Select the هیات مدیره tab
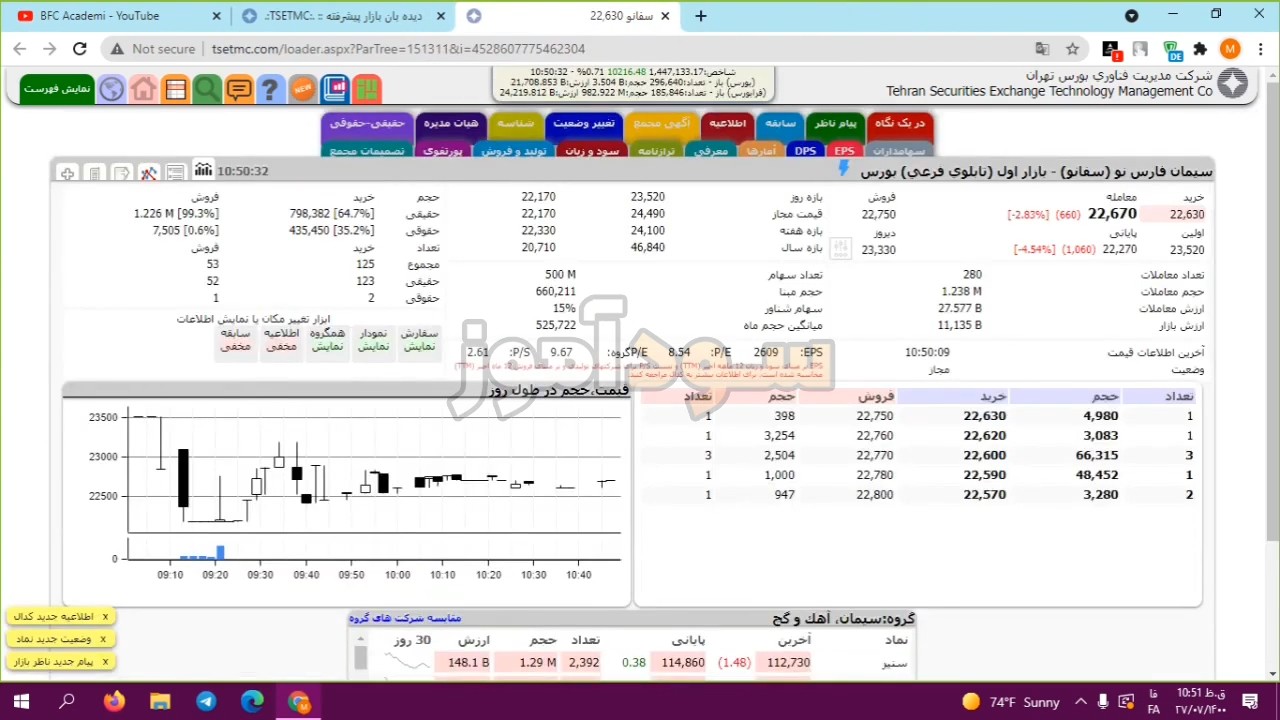Image resolution: width=1280 pixels, height=720 pixels. [x=450, y=123]
